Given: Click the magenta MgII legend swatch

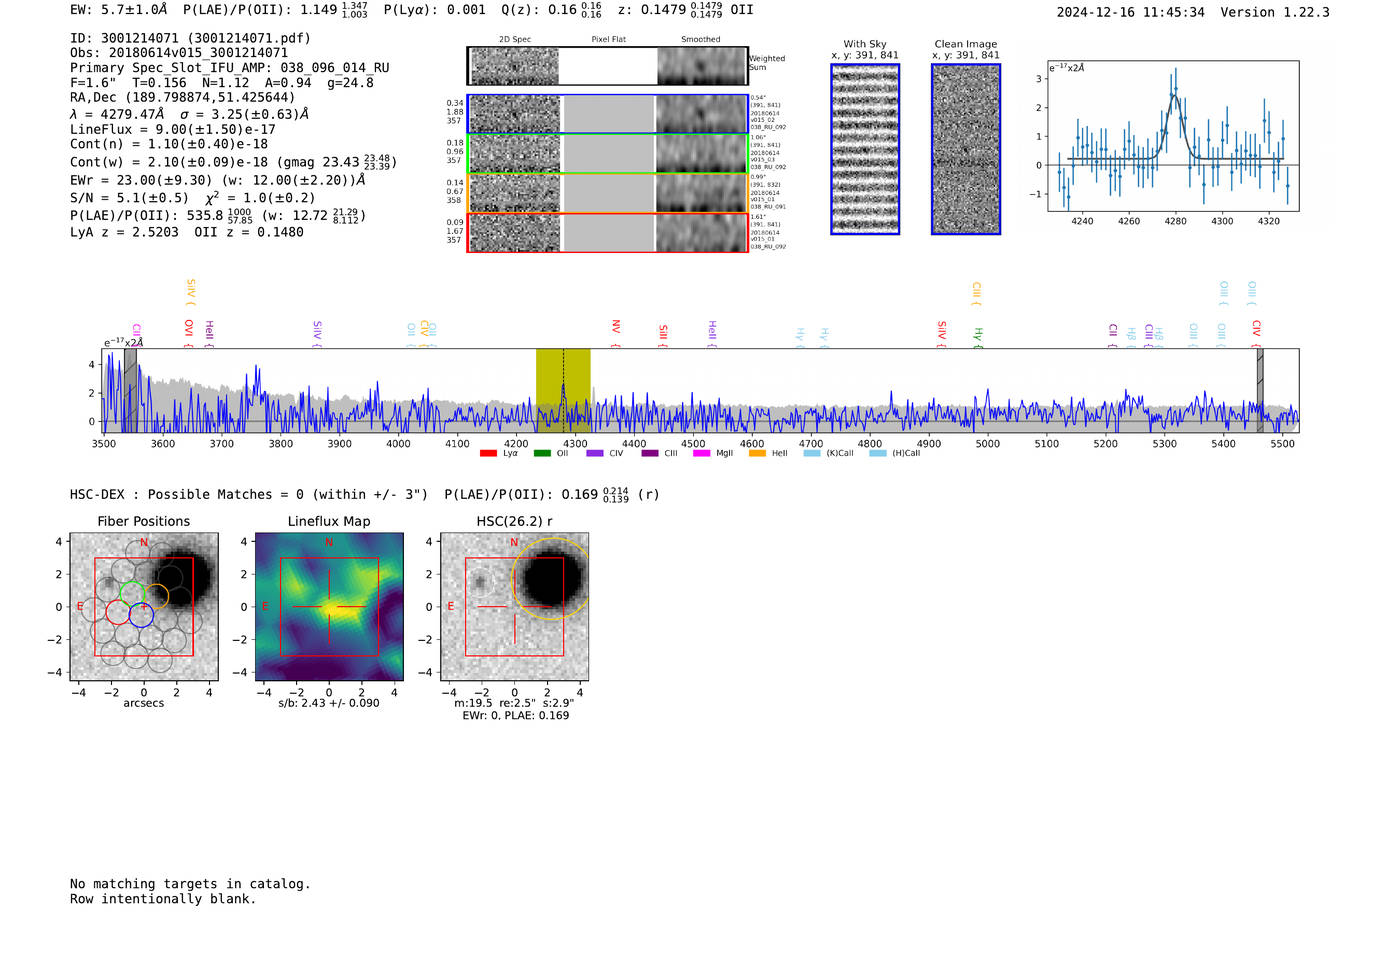Looking at the screenshot, I should click(x=701, y=454).
